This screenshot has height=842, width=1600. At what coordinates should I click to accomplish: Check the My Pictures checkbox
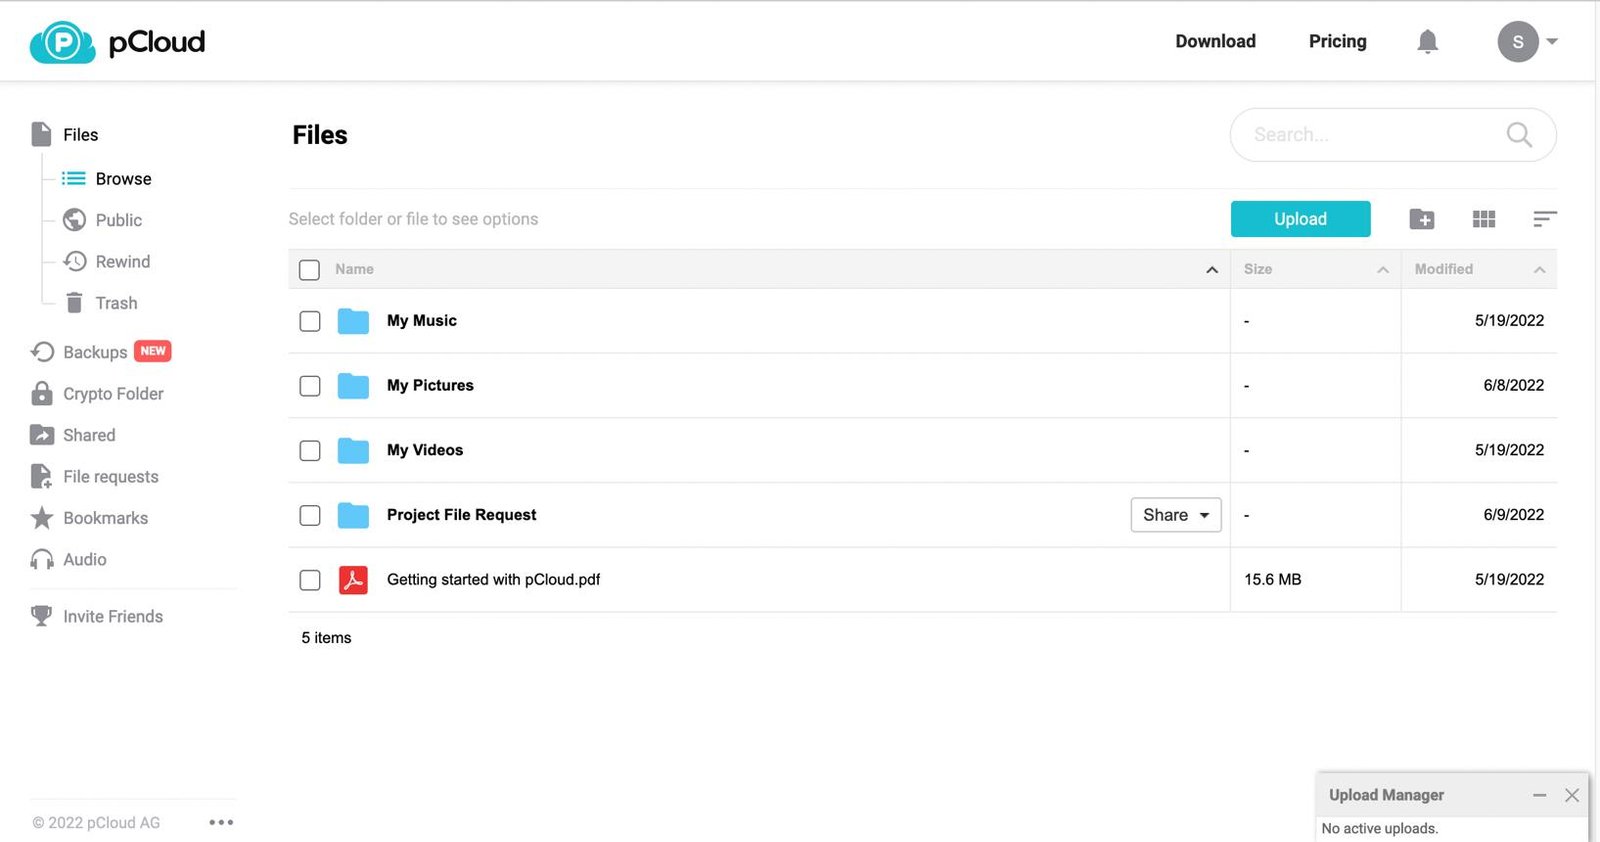tap(310, 386)
